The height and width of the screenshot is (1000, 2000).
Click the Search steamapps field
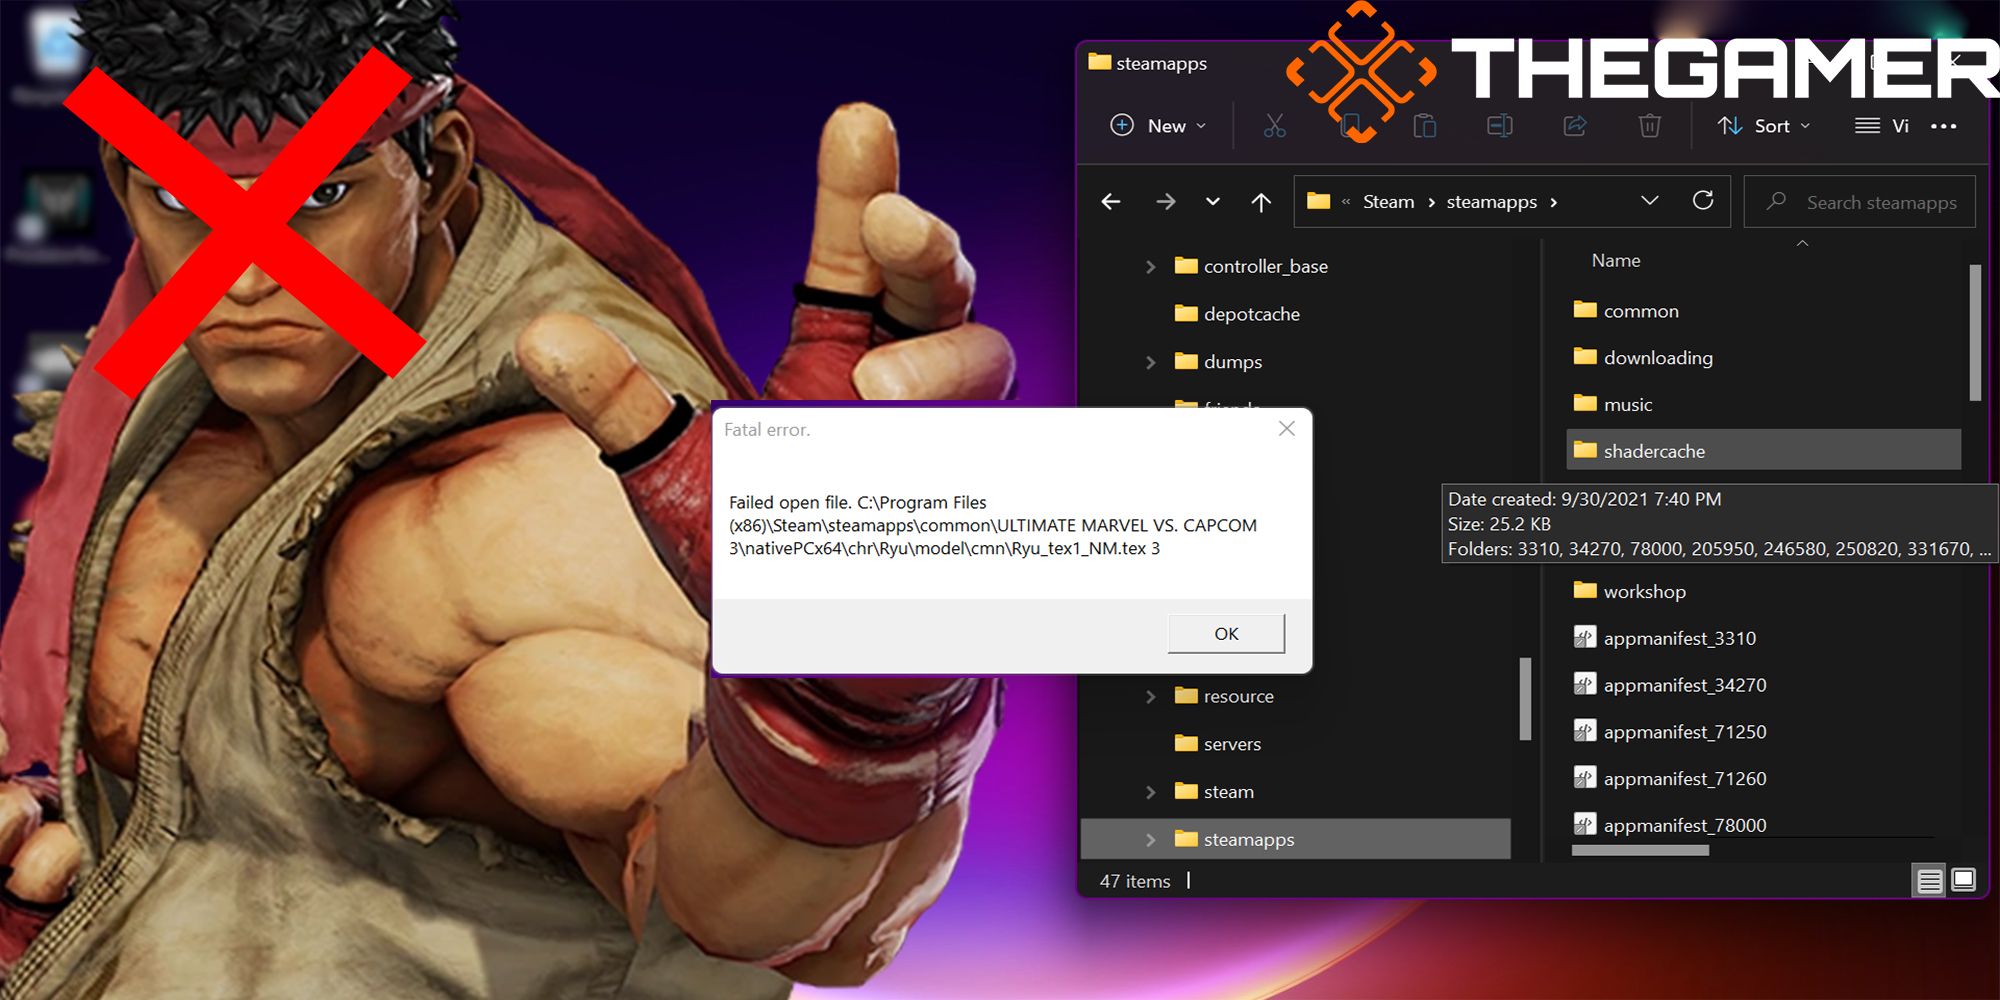pos(1860,202)
